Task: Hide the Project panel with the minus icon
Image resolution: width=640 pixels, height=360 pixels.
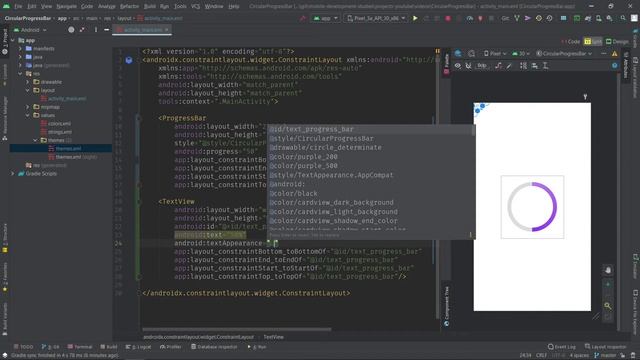Action: pos(107,30)
